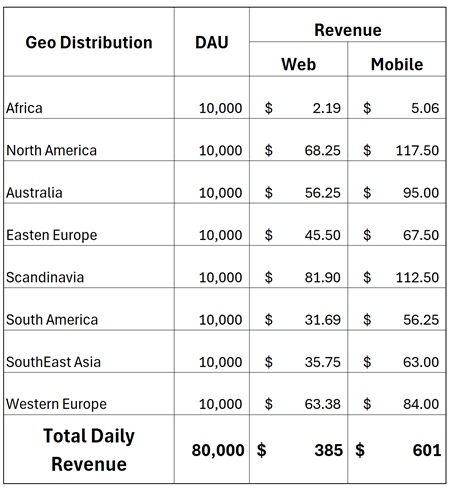
Task: Click the DAU column header
Action: pyautogui.click(x=212, y=42)
